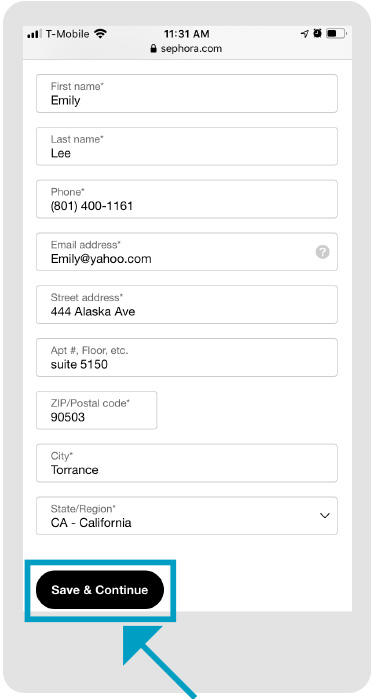The height and width of the screenshot is (699, 373).
Task: Focus the ZIP/Postal code field
Action: click(x=97, y=410)
